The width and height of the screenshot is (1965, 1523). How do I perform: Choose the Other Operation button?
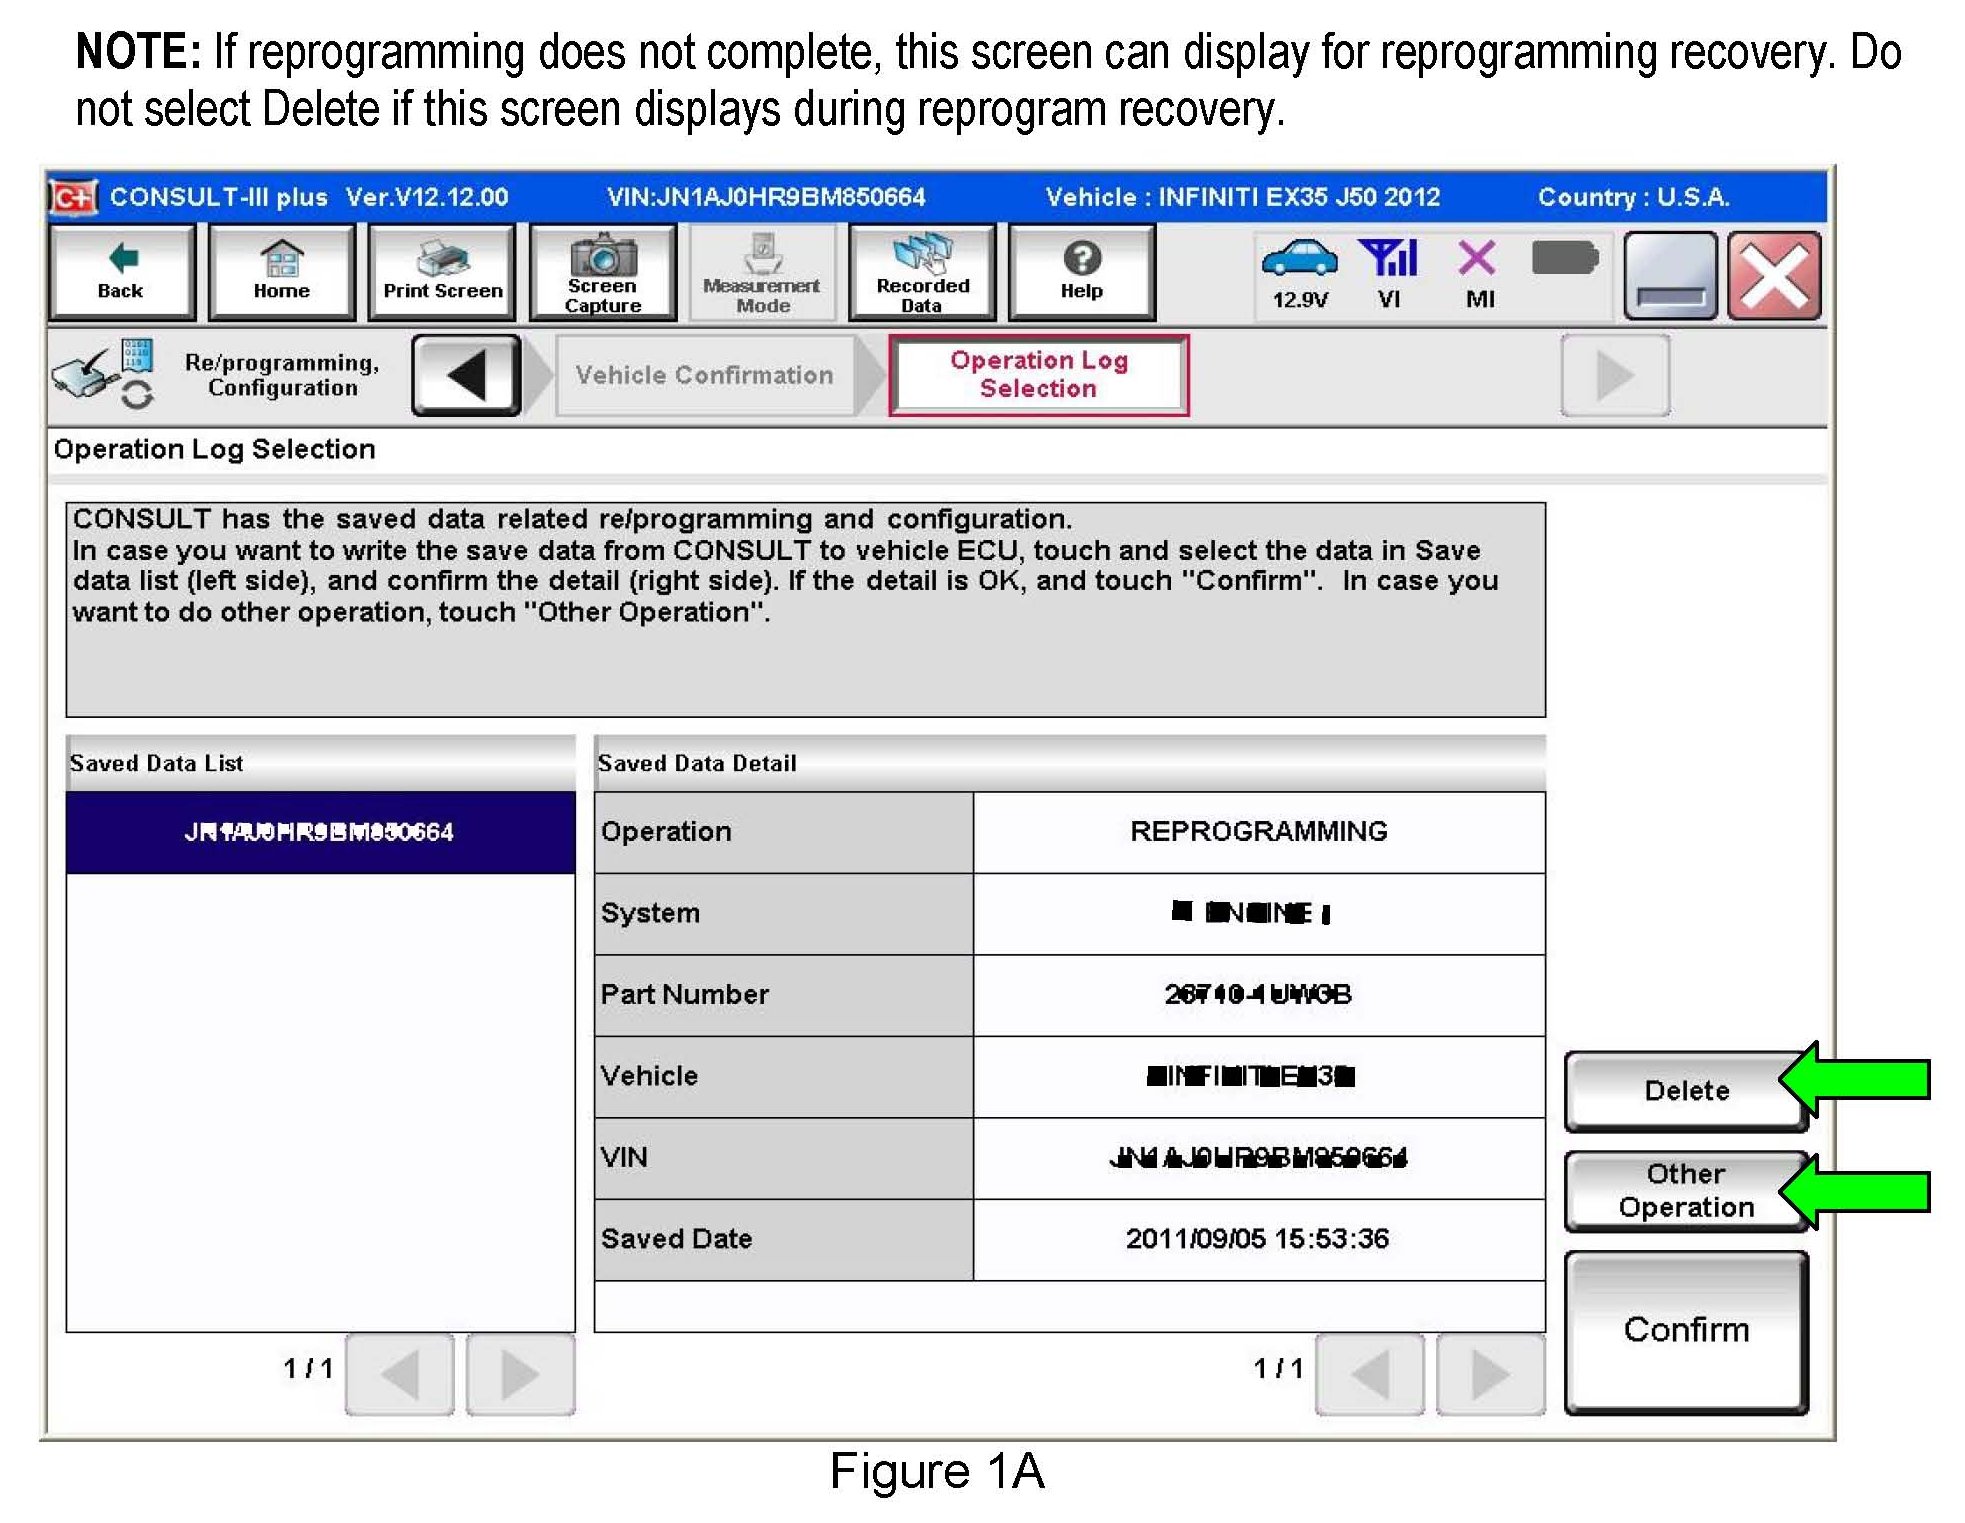1685,1190
